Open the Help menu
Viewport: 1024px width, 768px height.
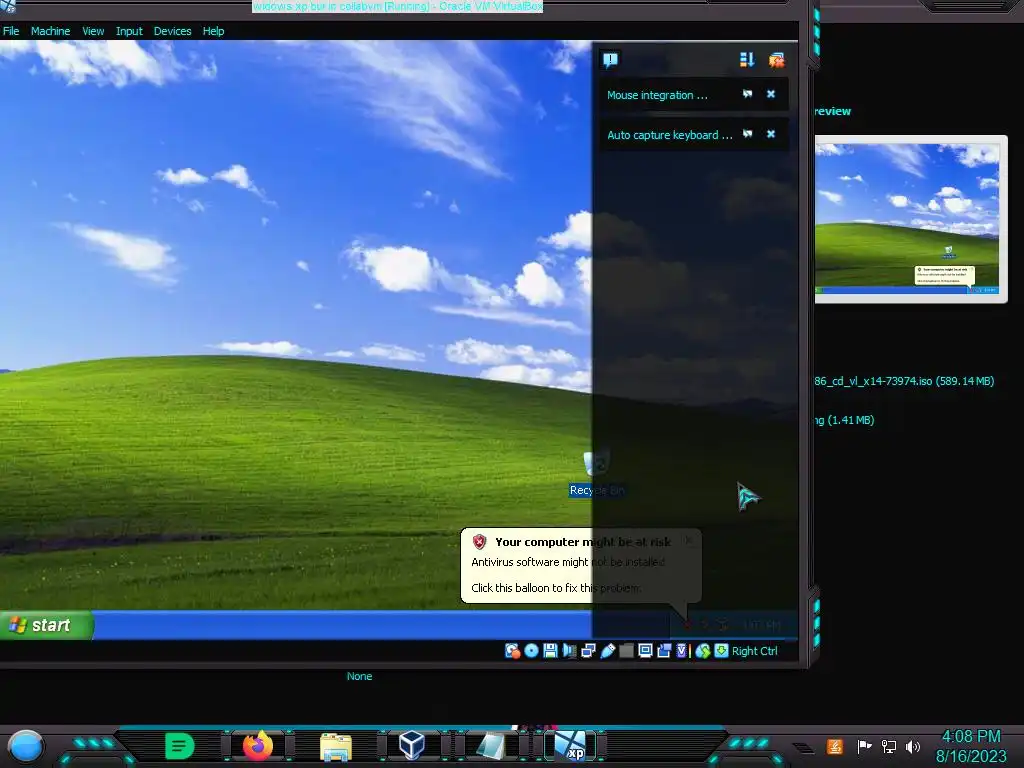pyautogui.click(x=213, y=31)
